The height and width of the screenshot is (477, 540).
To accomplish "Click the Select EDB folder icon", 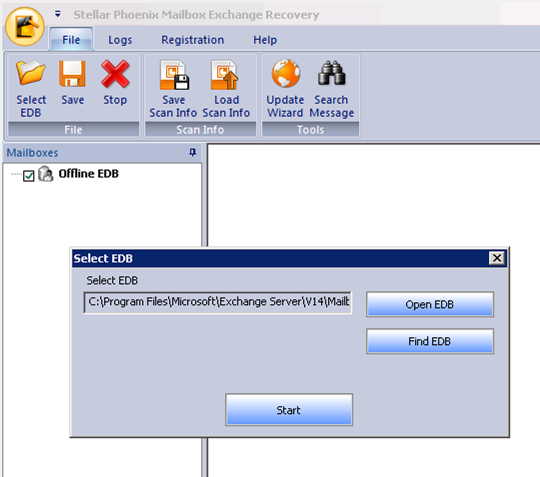I will click(31, 73).
